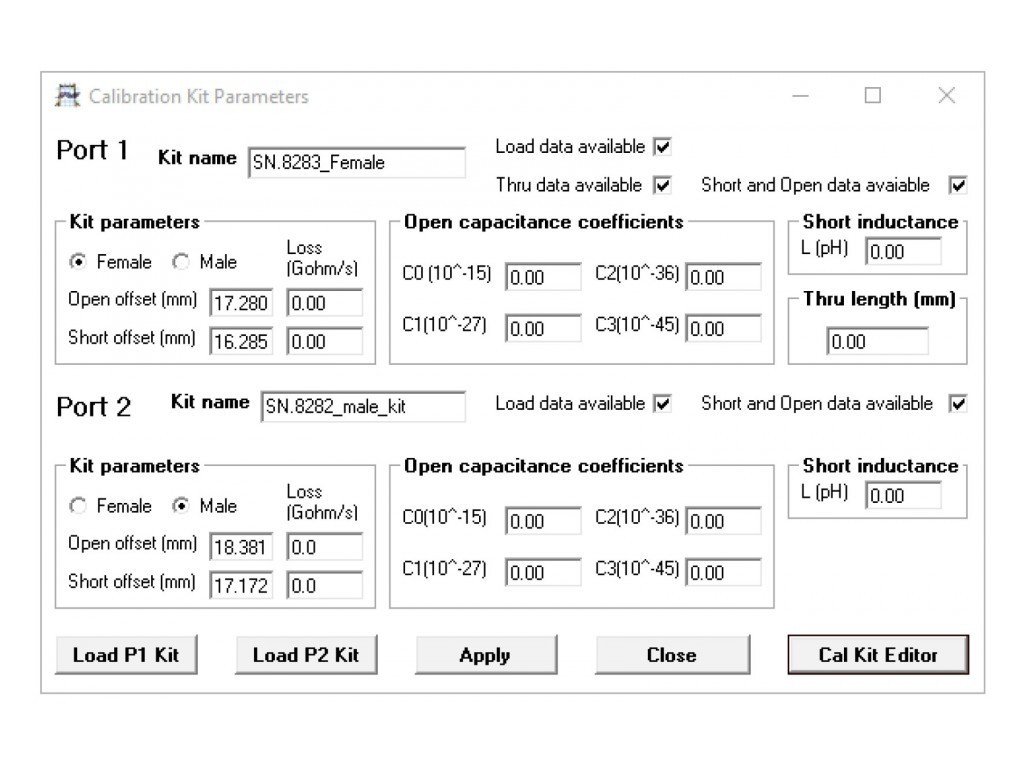
Task: Click Port 2 C2 capacitance field
Action: pos(724,521)
